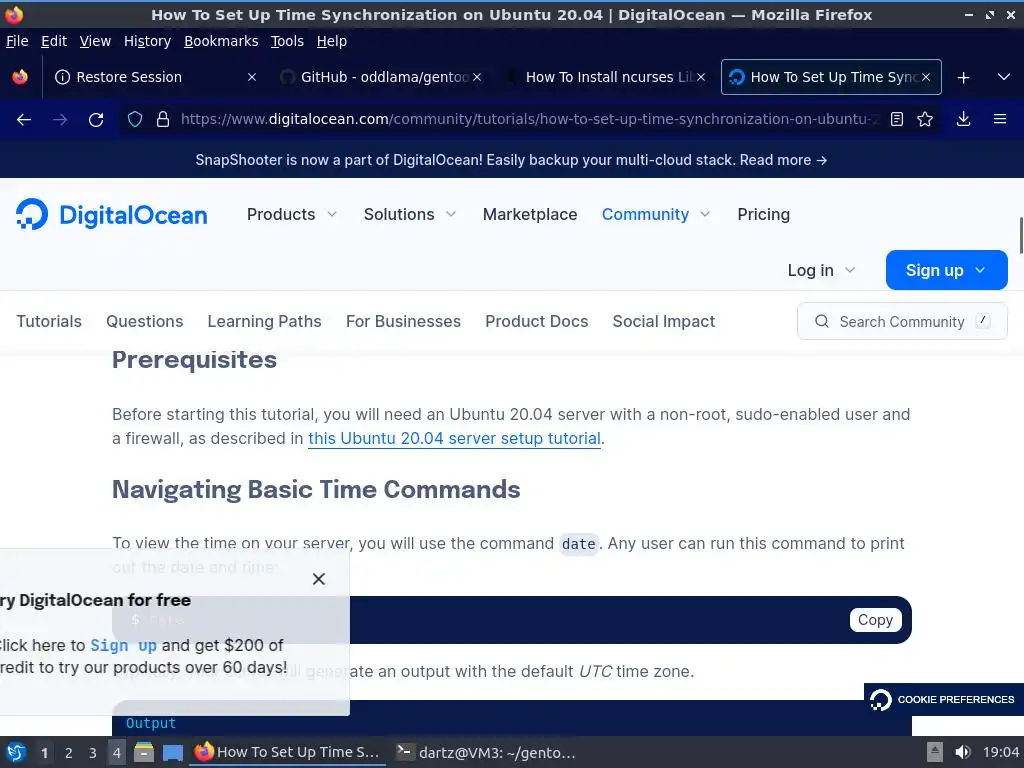Reload the current page
This screenshot has height=768, width=1024.
coord(96,120)
